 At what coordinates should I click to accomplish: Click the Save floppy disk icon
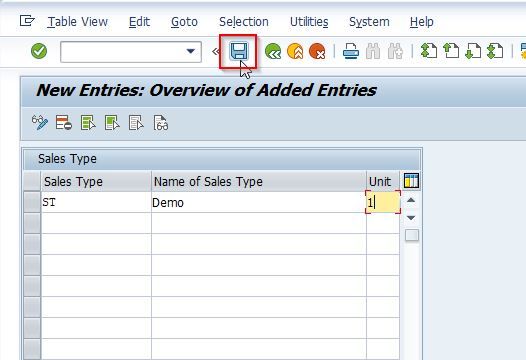(239, 51)
